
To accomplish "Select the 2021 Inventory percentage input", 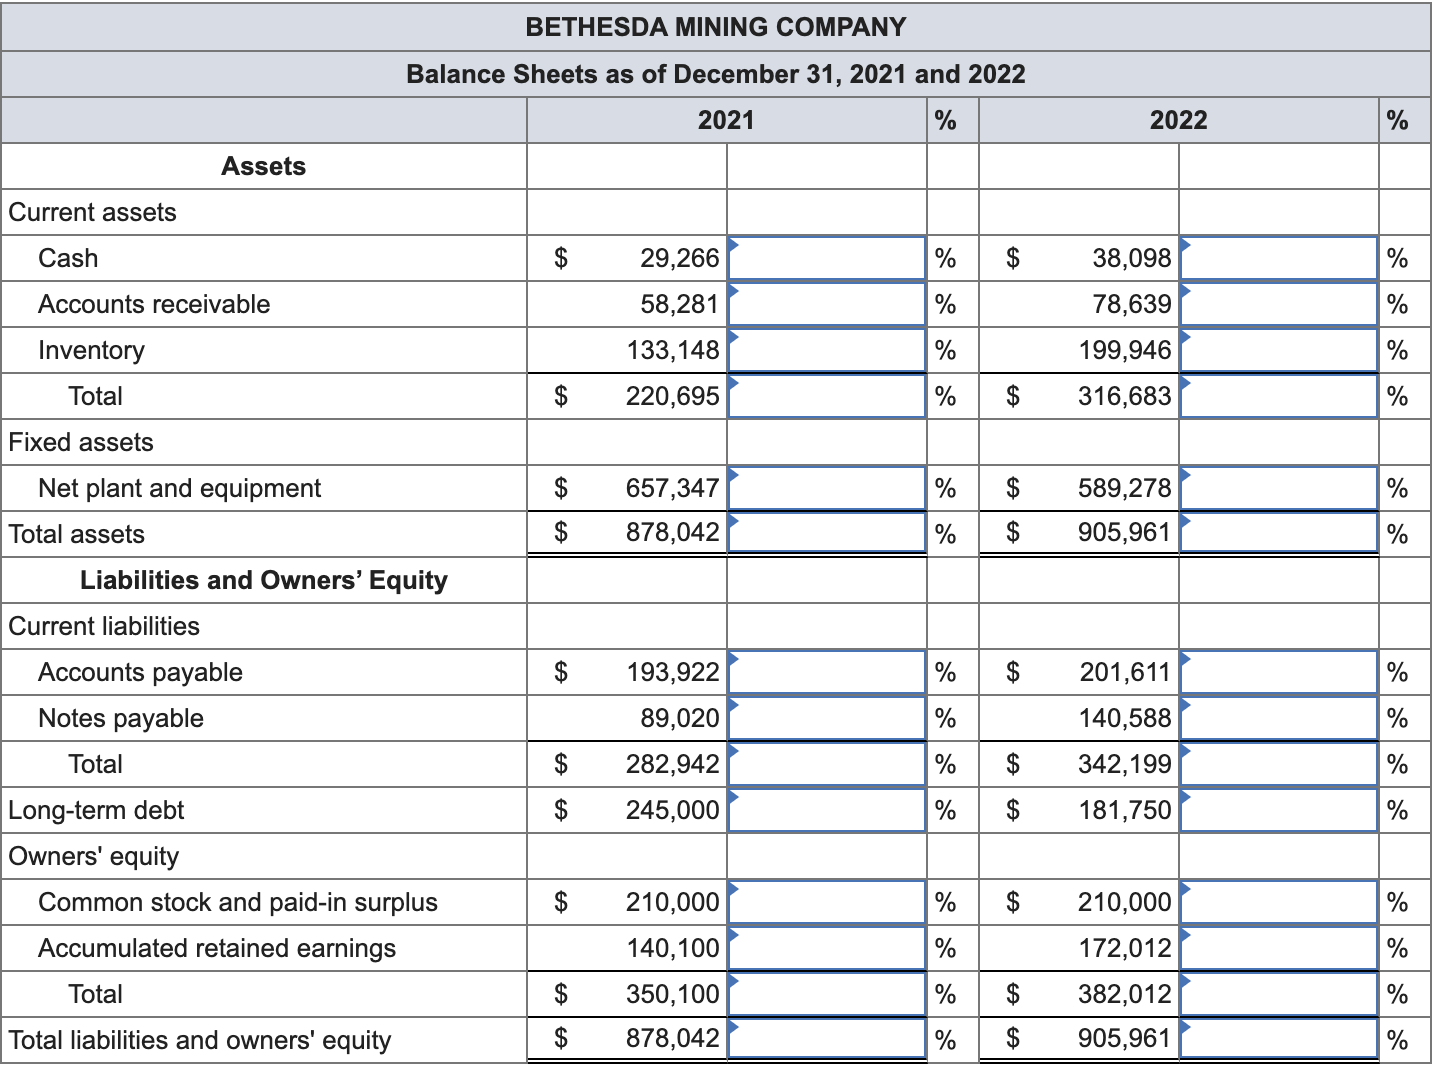I will click(x=827, y=350).
